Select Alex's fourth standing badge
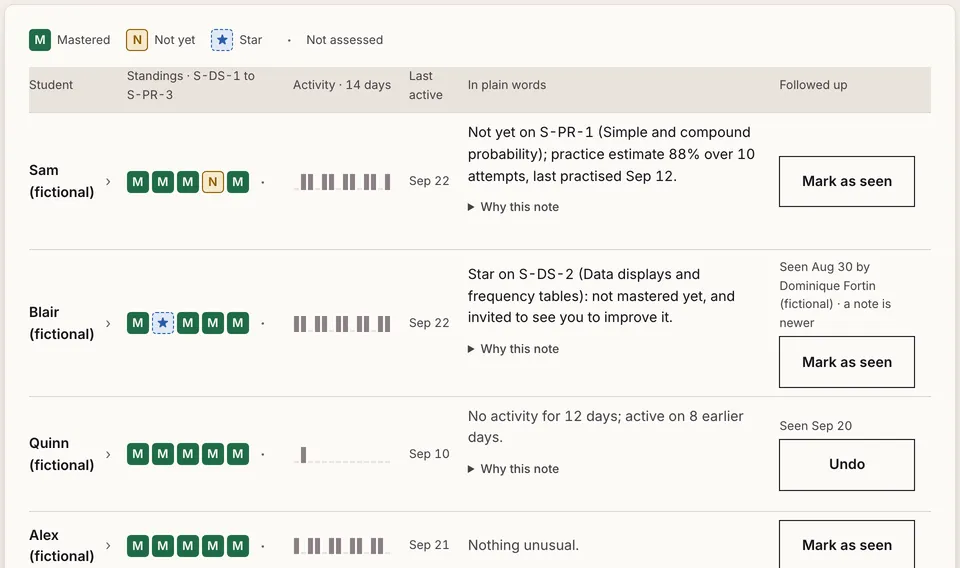Screen dimensions: 960x568 [x=213, y=546]
